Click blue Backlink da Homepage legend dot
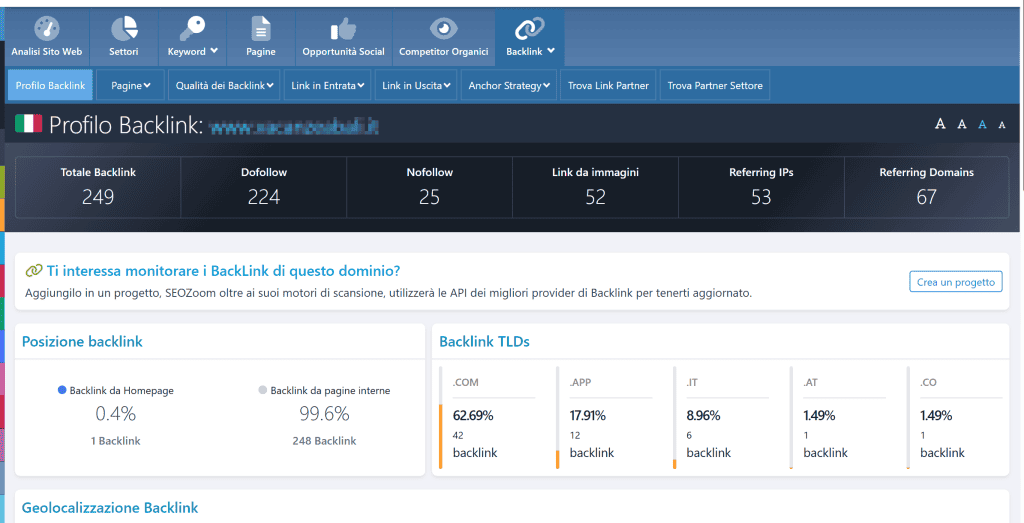Image resolution: width=1024 pixels, height=523 pixels. tap(62, 390)
